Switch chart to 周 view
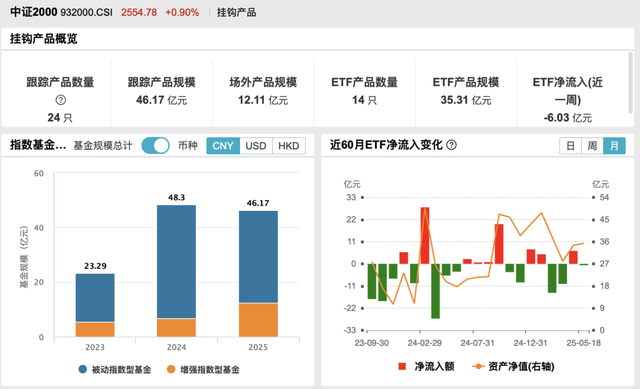Viewport: 640px width, 389px height. coord(592,146)
